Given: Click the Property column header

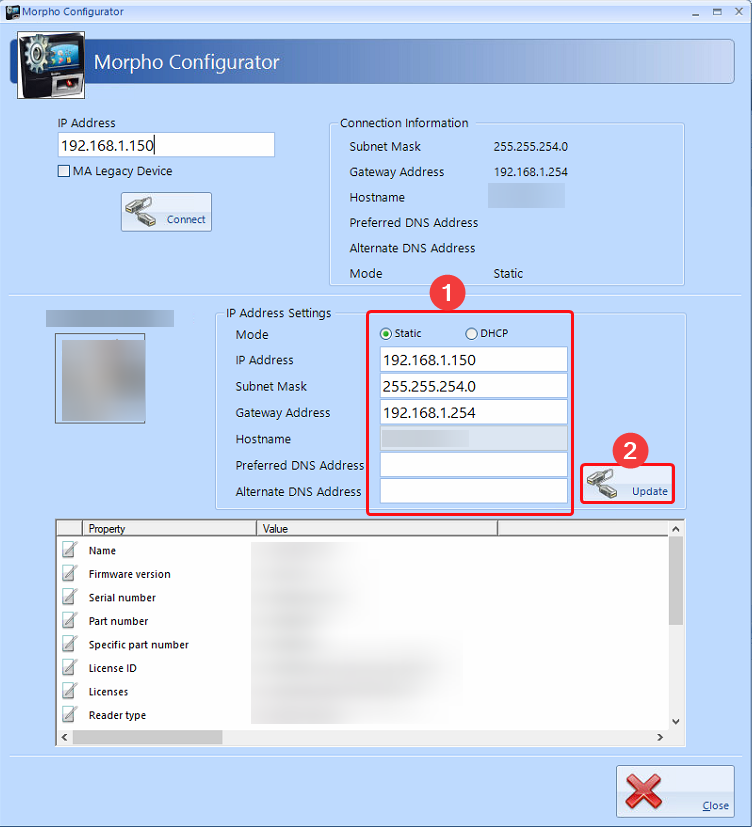Looking at the screenshot, I should click(169, 528).
